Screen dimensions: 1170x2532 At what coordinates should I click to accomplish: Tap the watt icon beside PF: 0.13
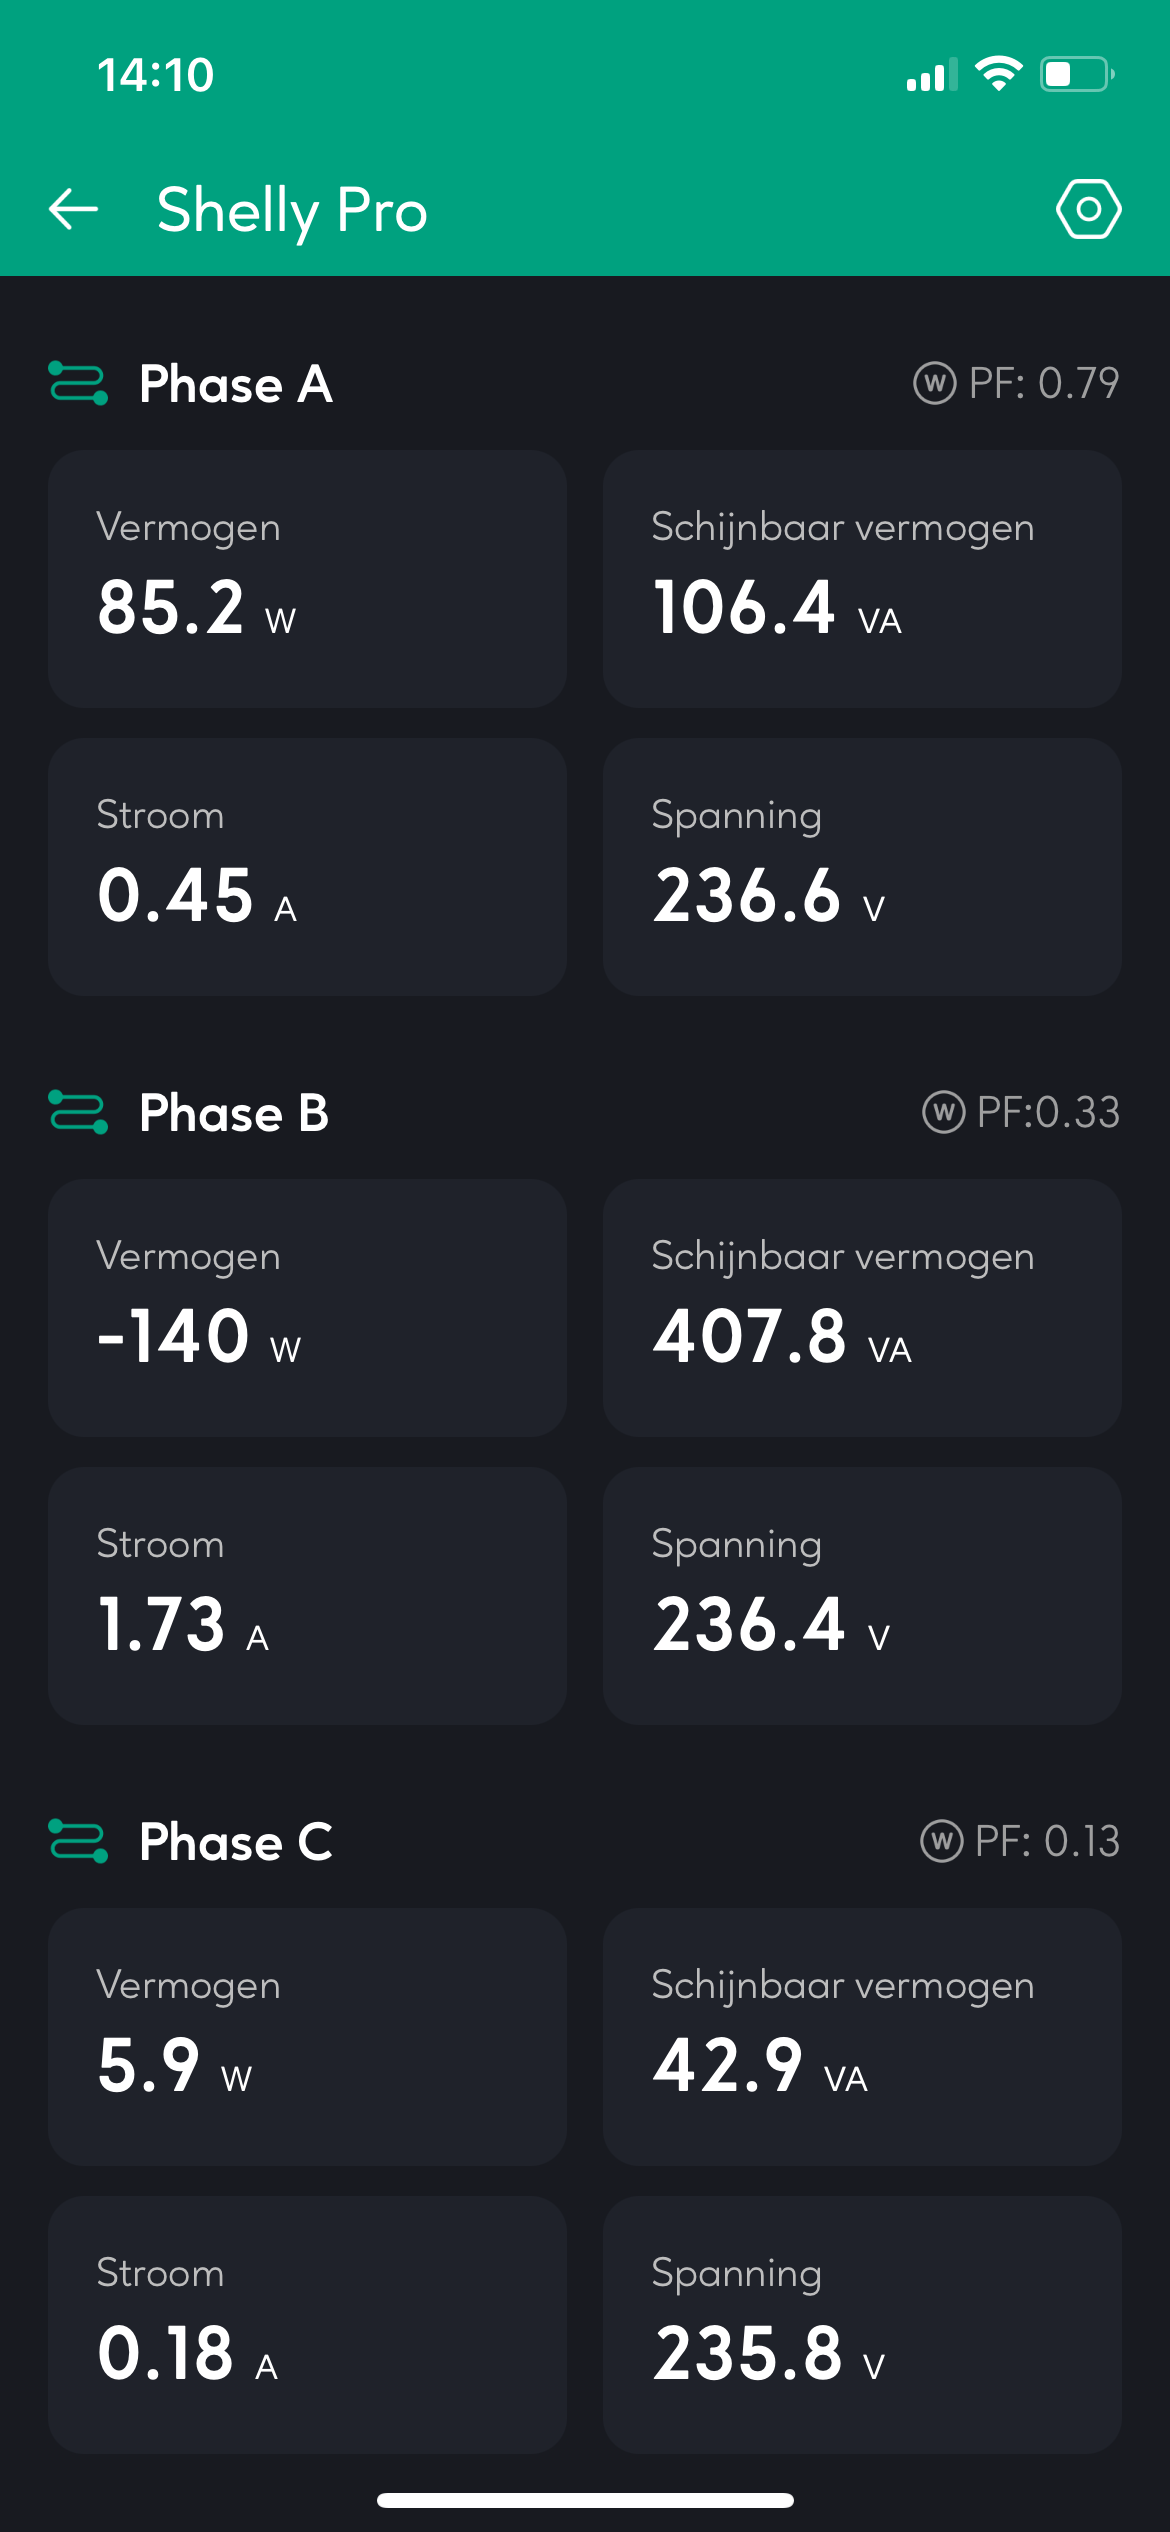click(941, 1841)
